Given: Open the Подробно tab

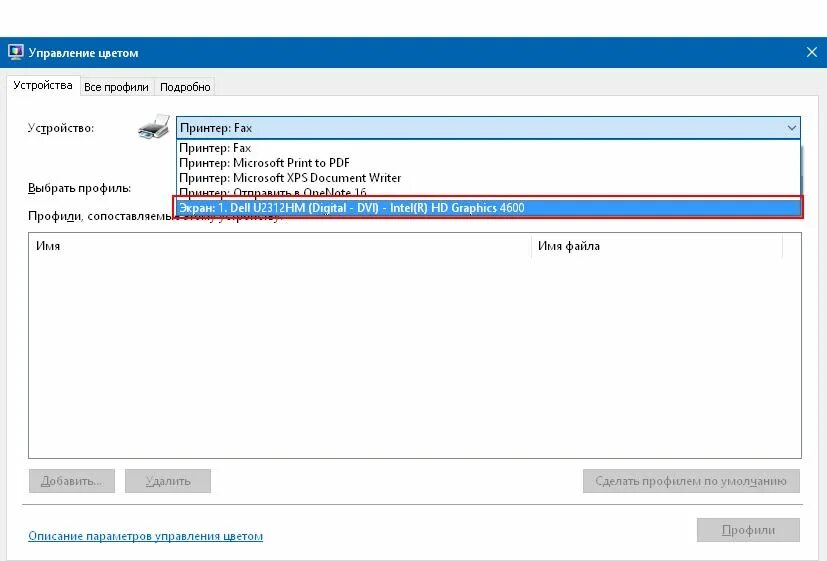Looking at the screenshot, I should (x=185, y=87).
